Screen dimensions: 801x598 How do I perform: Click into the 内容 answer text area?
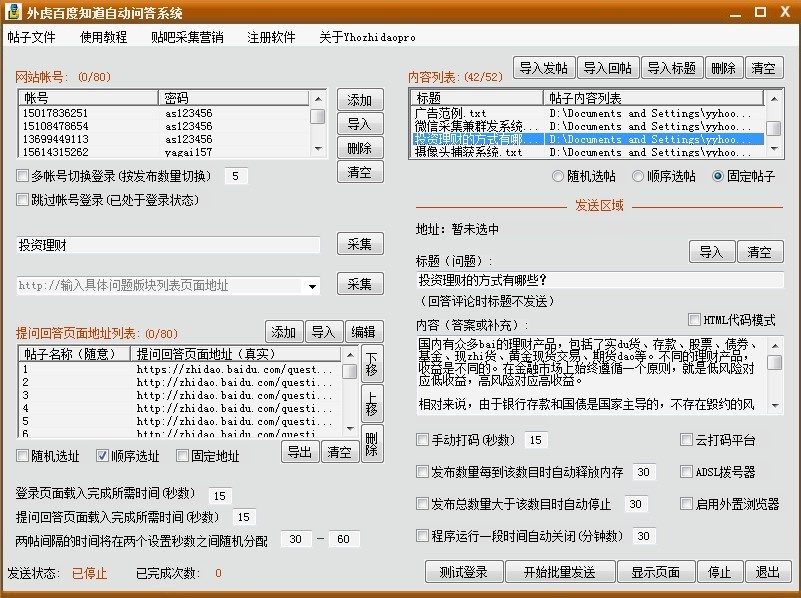tap(593, 375)
